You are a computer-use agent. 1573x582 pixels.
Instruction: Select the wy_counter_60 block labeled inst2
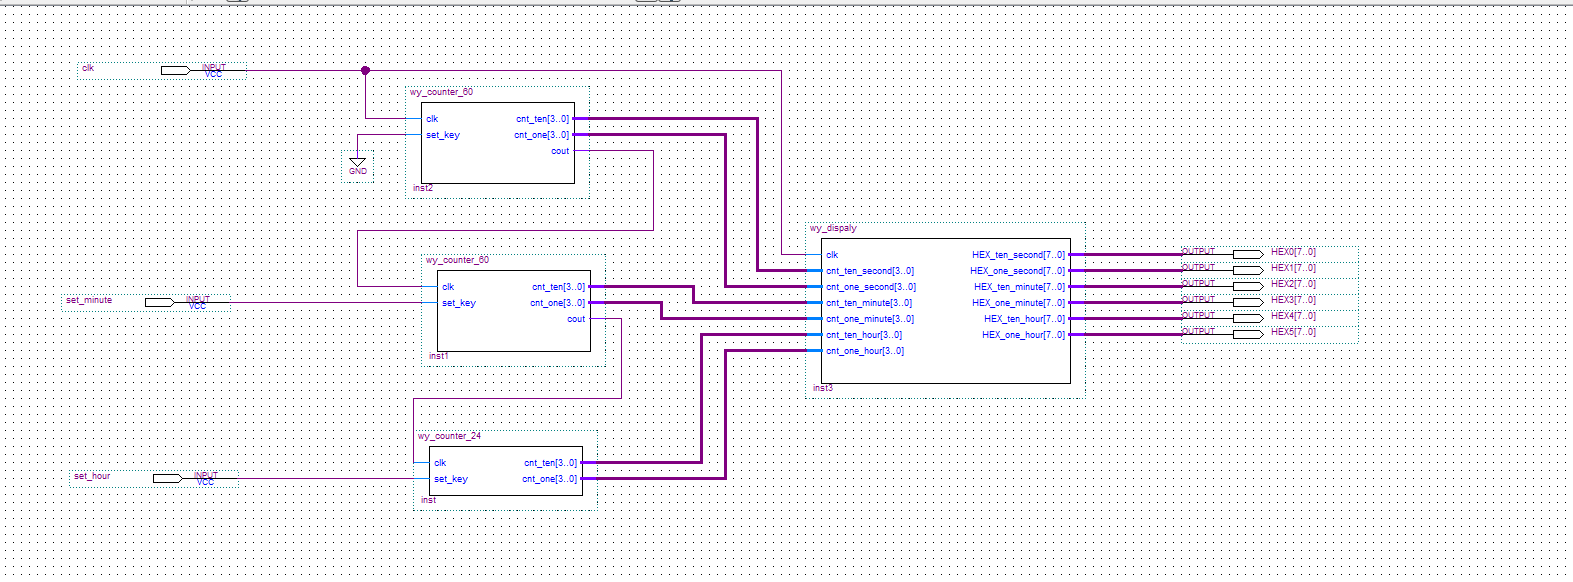498,143
